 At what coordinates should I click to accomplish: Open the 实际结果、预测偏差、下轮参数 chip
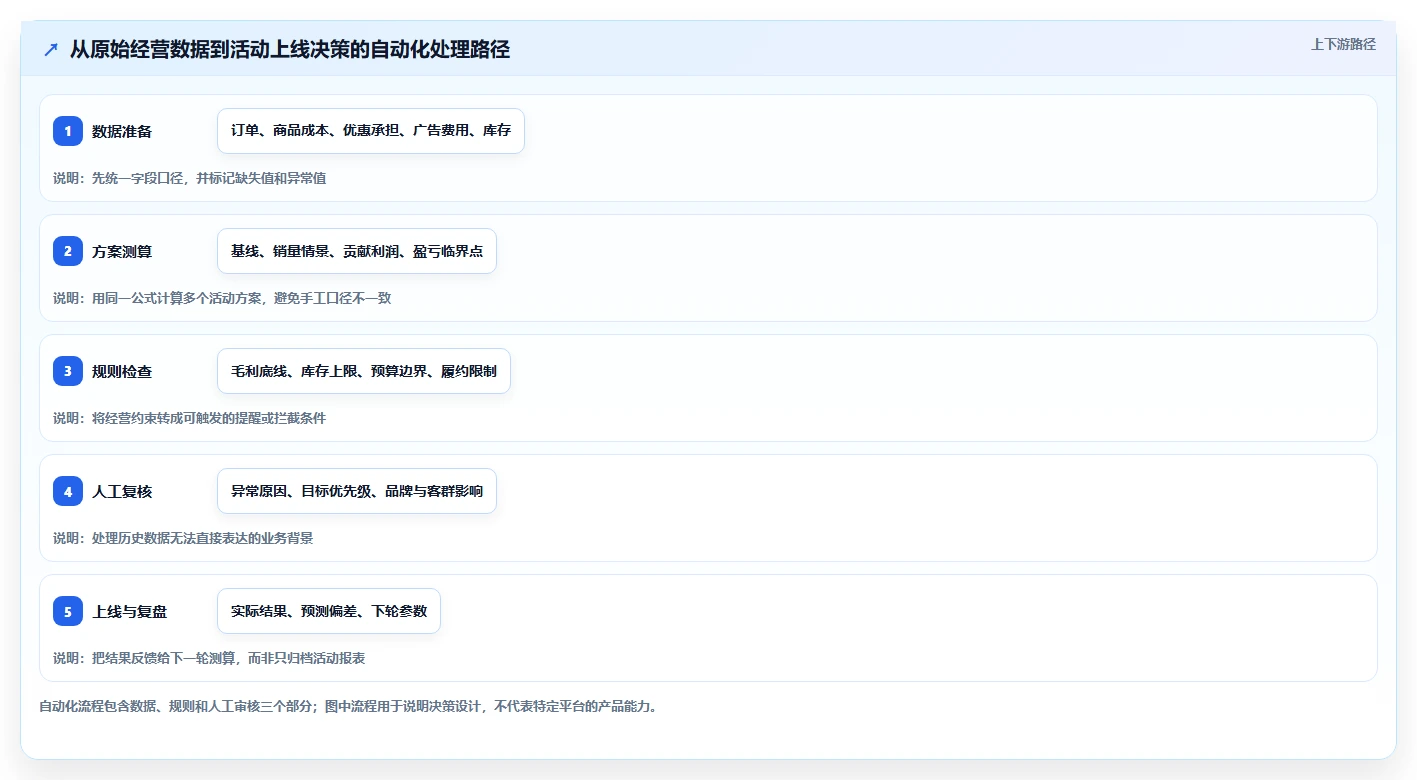coord(329,611)
